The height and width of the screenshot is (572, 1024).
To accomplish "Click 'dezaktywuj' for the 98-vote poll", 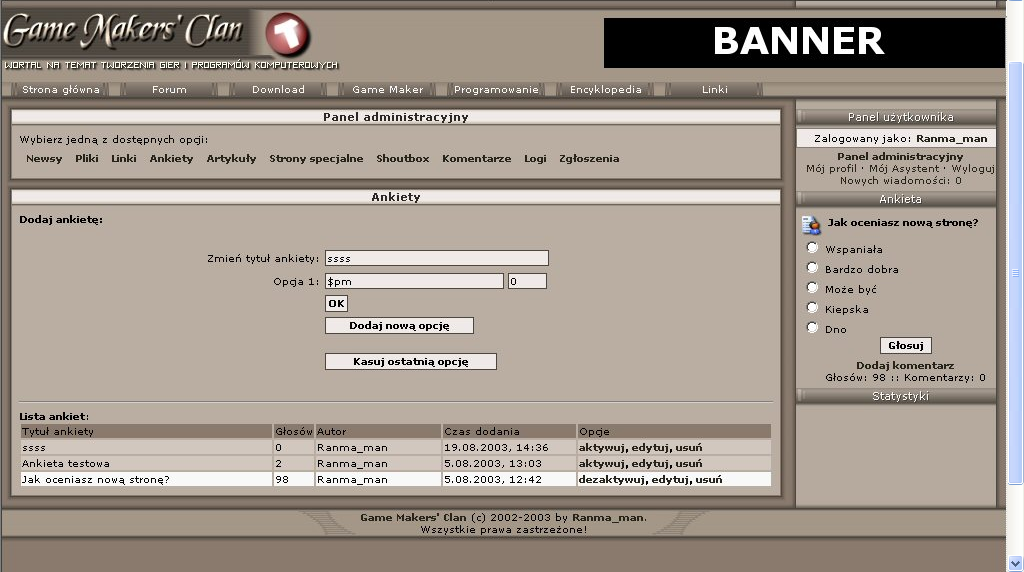I will [612, 480].
